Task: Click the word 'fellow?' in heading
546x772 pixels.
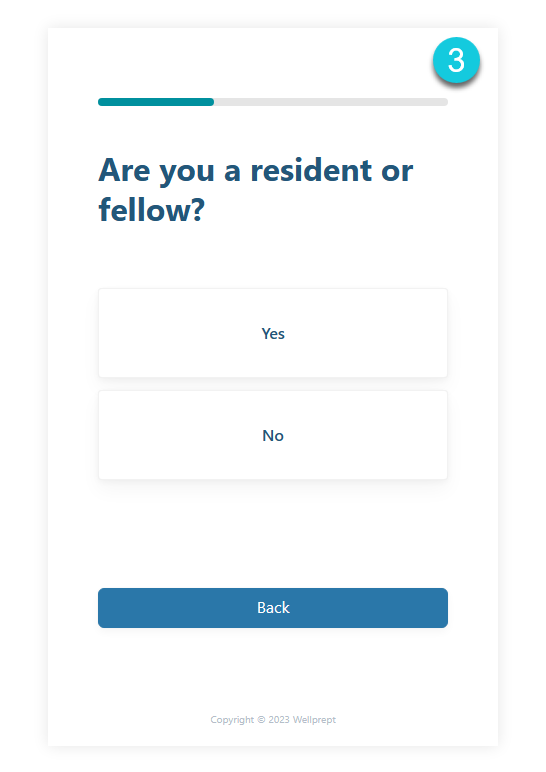Action: click(152, 210)
